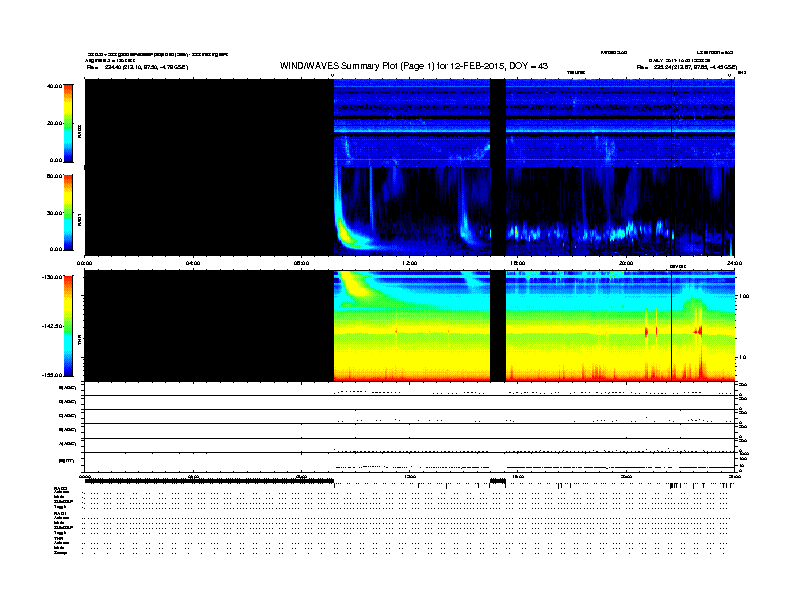Click the bright yellow burst in RAD1 spectrogram
Viewport: 792px width, 612px height.
(x=345, y=234)
